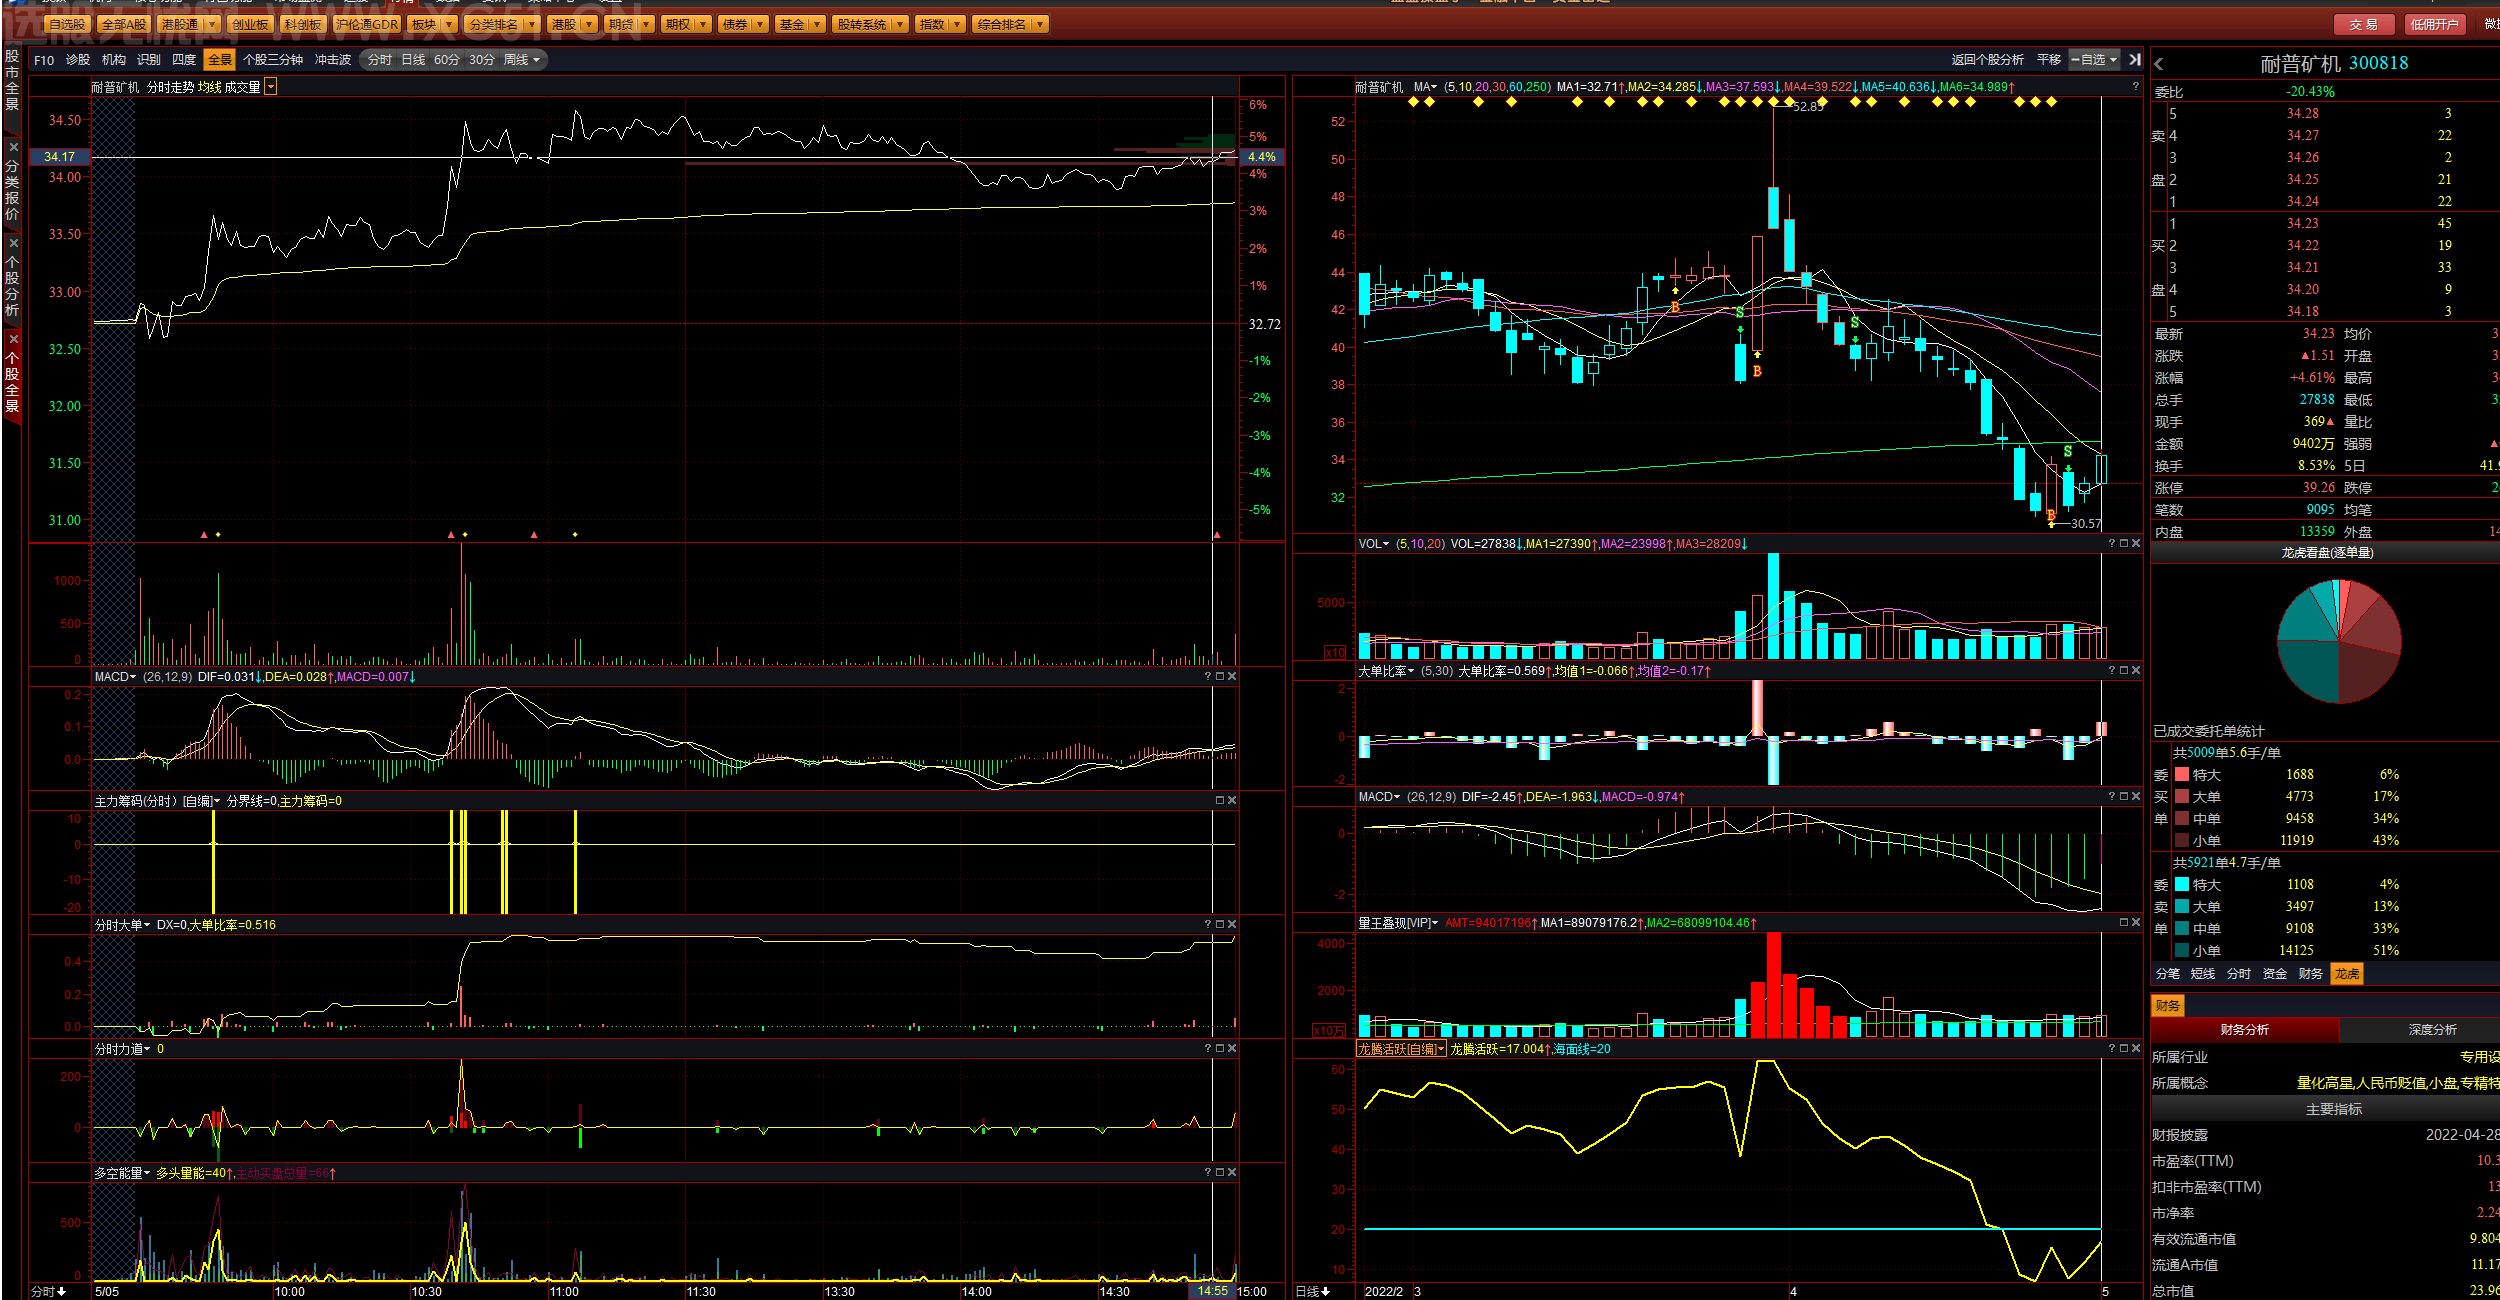The height and width of the screenshot is (1300, 2500).
Task: Toggle 成交量 display on intraday chart
Action: coord(243,88)
